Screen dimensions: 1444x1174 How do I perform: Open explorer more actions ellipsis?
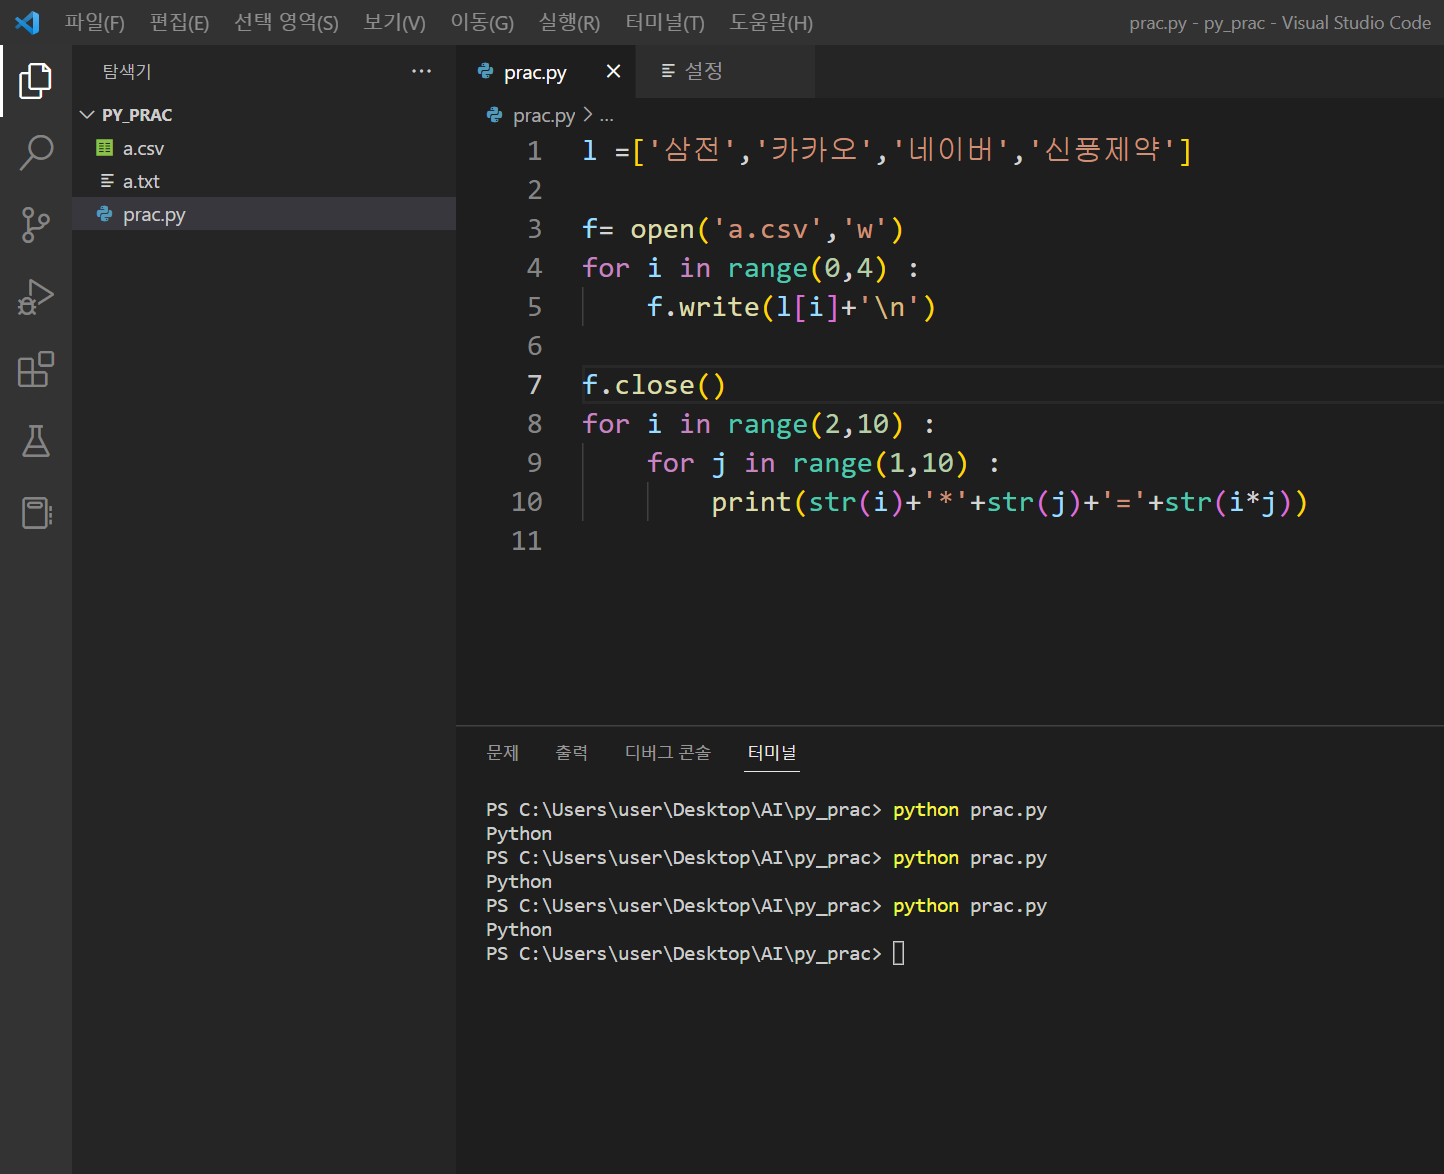tap(422, 71)
